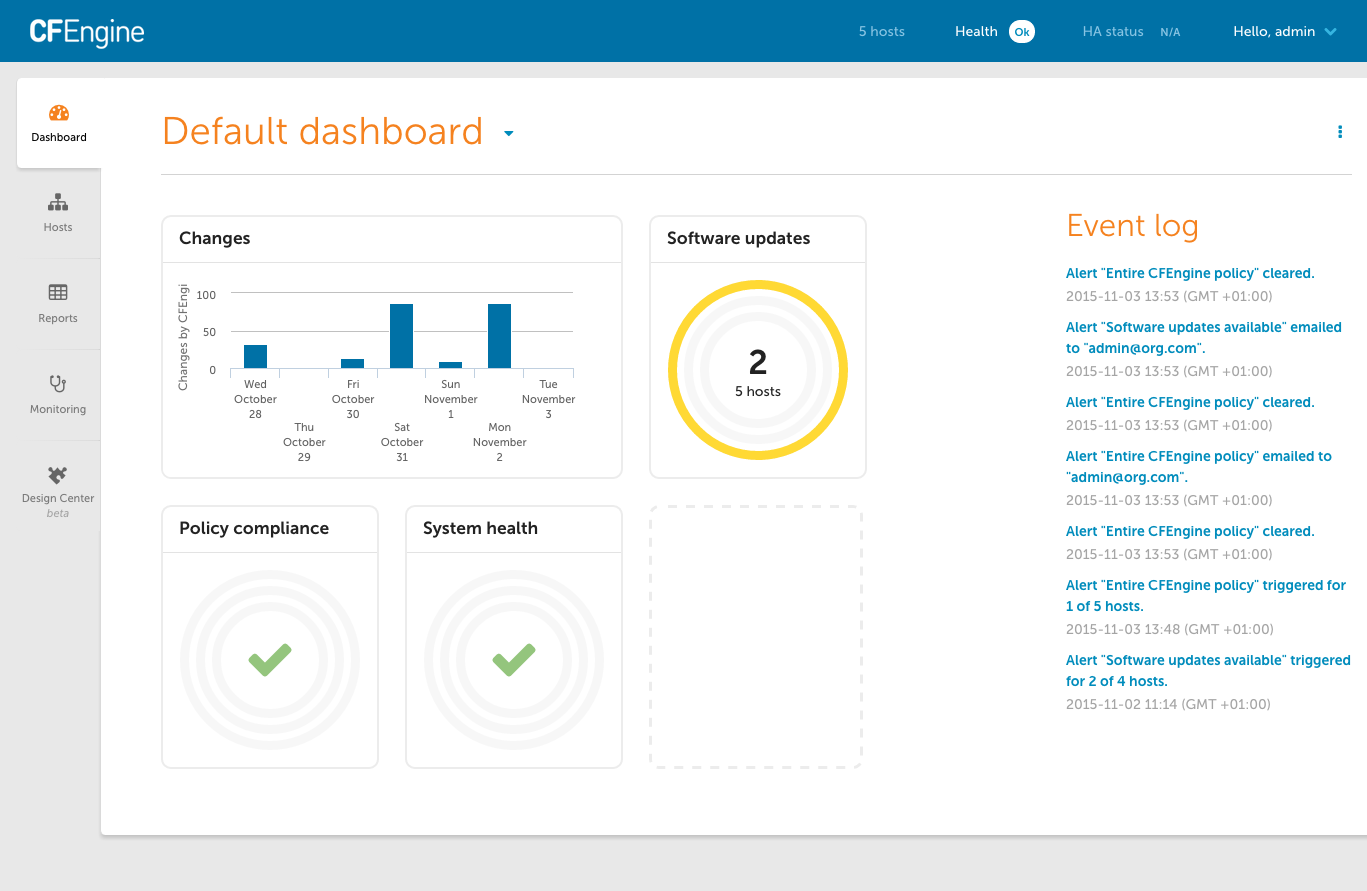Screen dimensions: 1367x891
Task: Click the Policy compliance green checkmark
Action: [x=270, y=660]
